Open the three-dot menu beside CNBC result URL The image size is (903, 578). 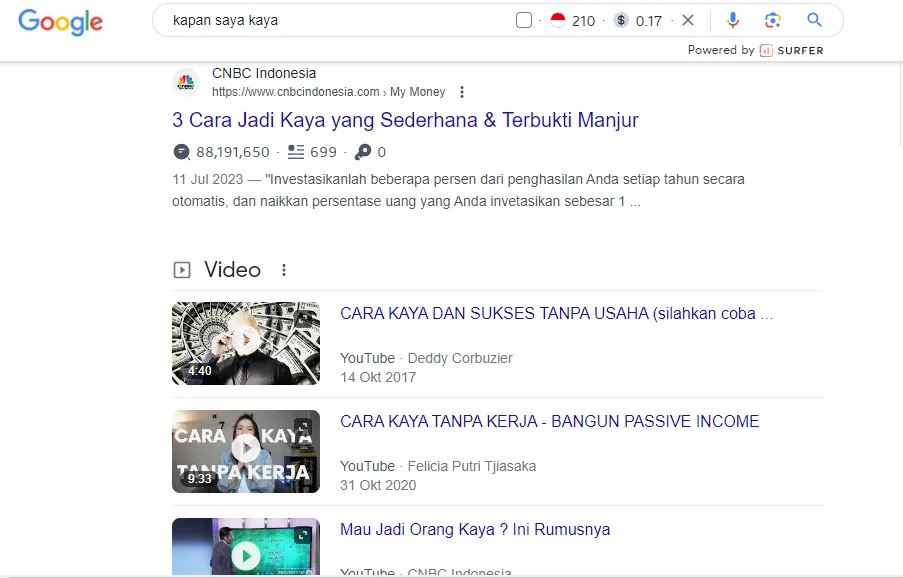462,92
